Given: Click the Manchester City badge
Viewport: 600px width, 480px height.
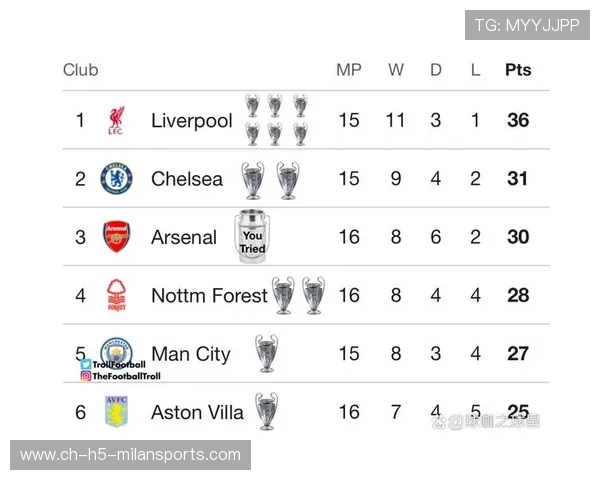Looking at the screenshot, I should click(116, 349).
